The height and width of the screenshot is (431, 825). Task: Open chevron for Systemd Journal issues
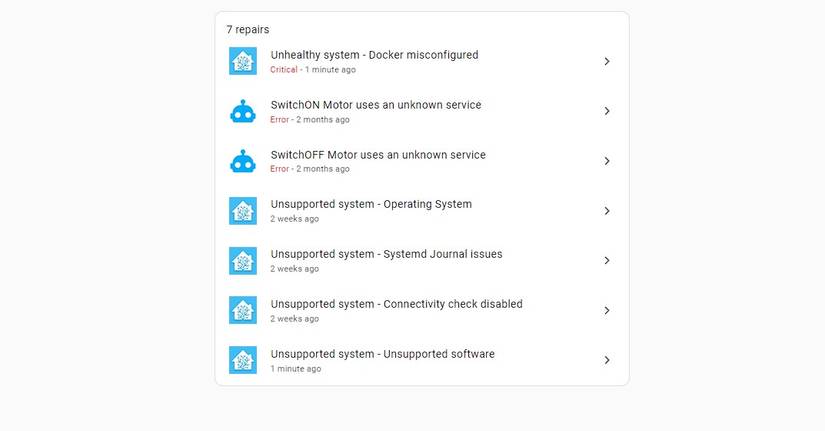tap(606, 261)
